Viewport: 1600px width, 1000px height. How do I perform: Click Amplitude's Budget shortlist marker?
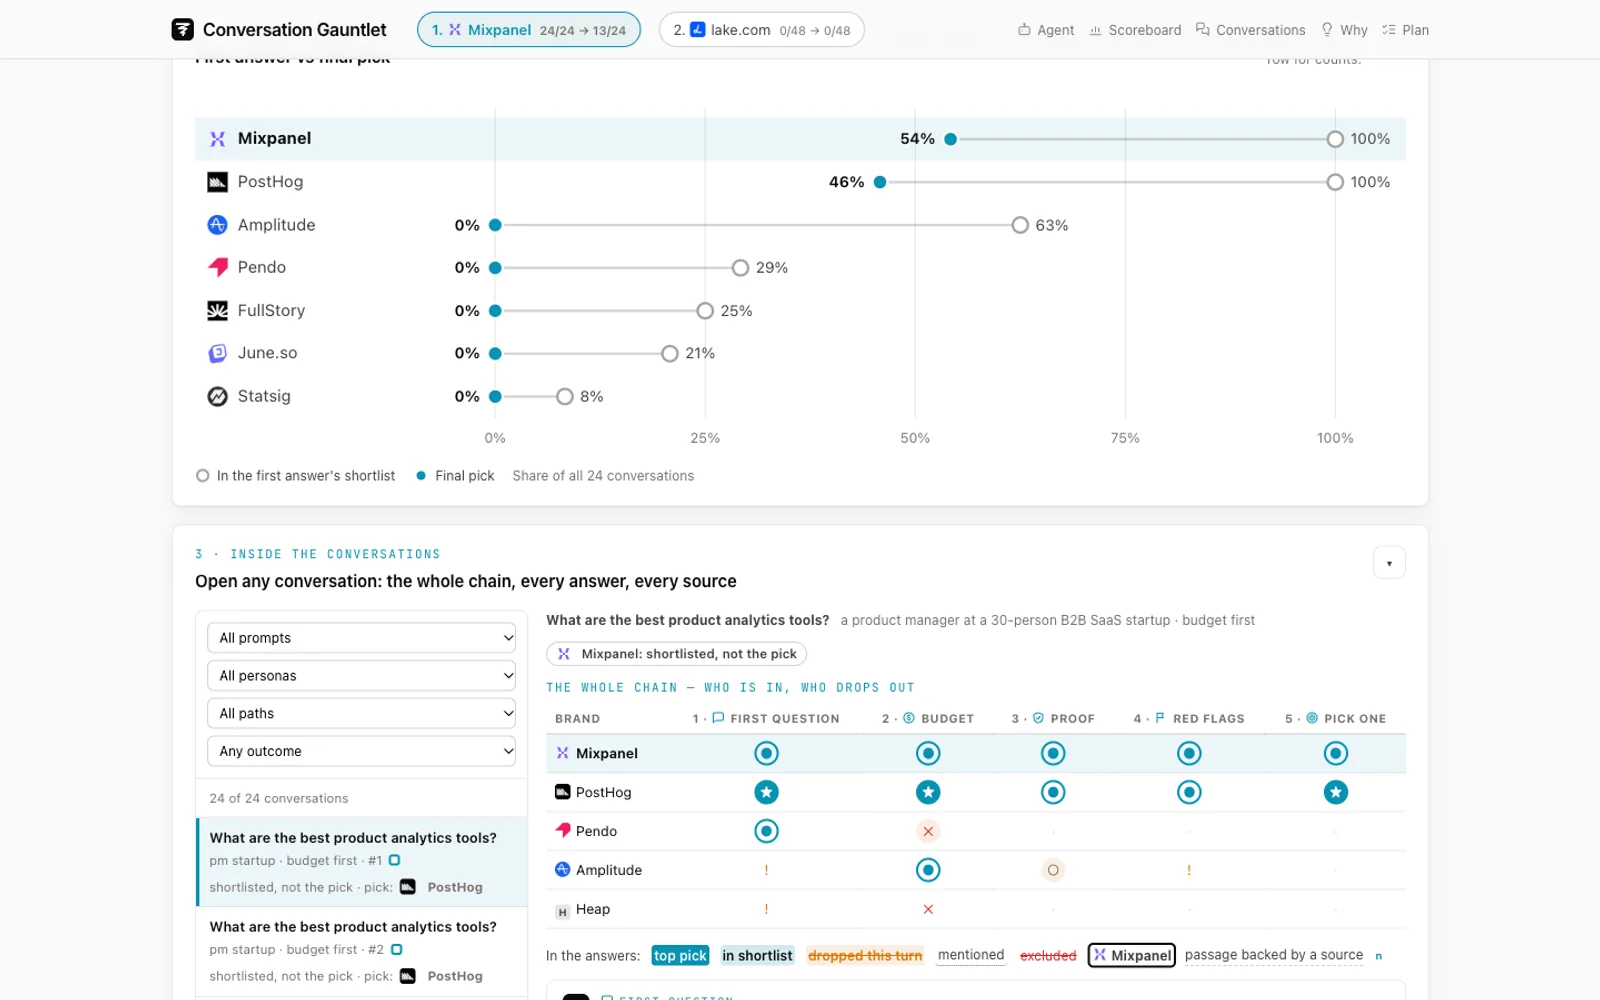click(x=928, y=870)
